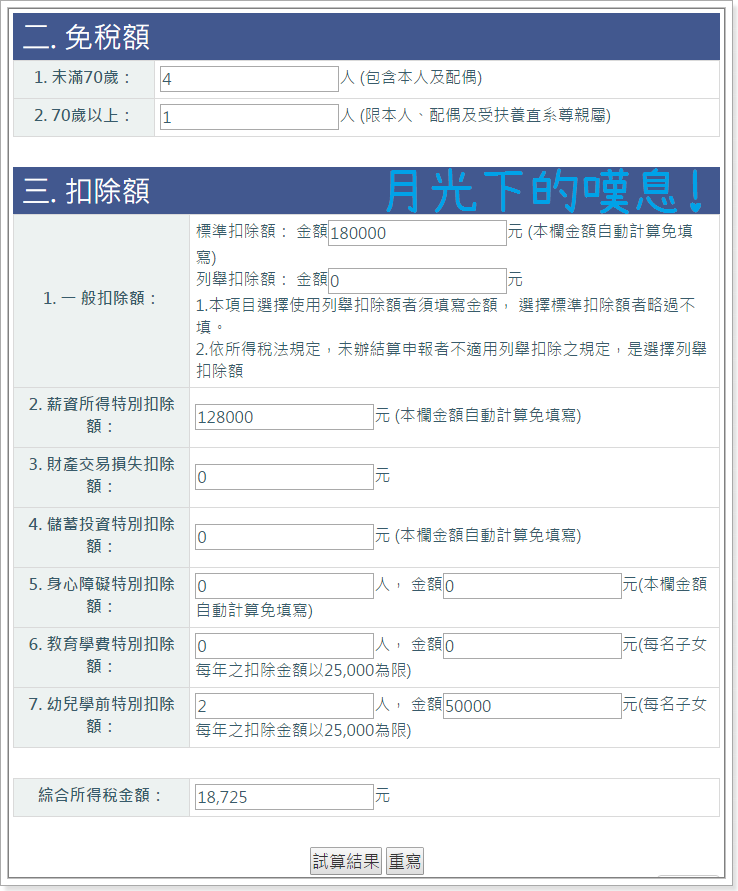738x891 pixels.
Task: Click the 列舉扣除額 amount field
Action: tap(417, 281)
